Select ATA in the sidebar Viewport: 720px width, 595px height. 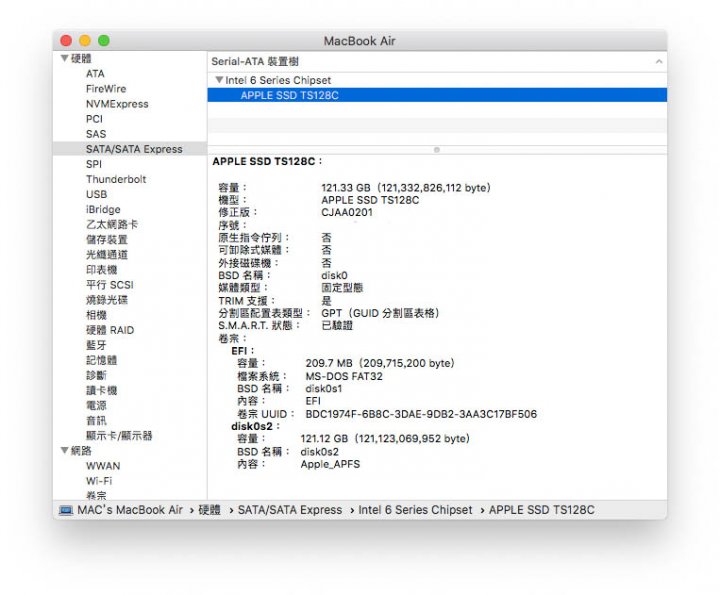95,73
